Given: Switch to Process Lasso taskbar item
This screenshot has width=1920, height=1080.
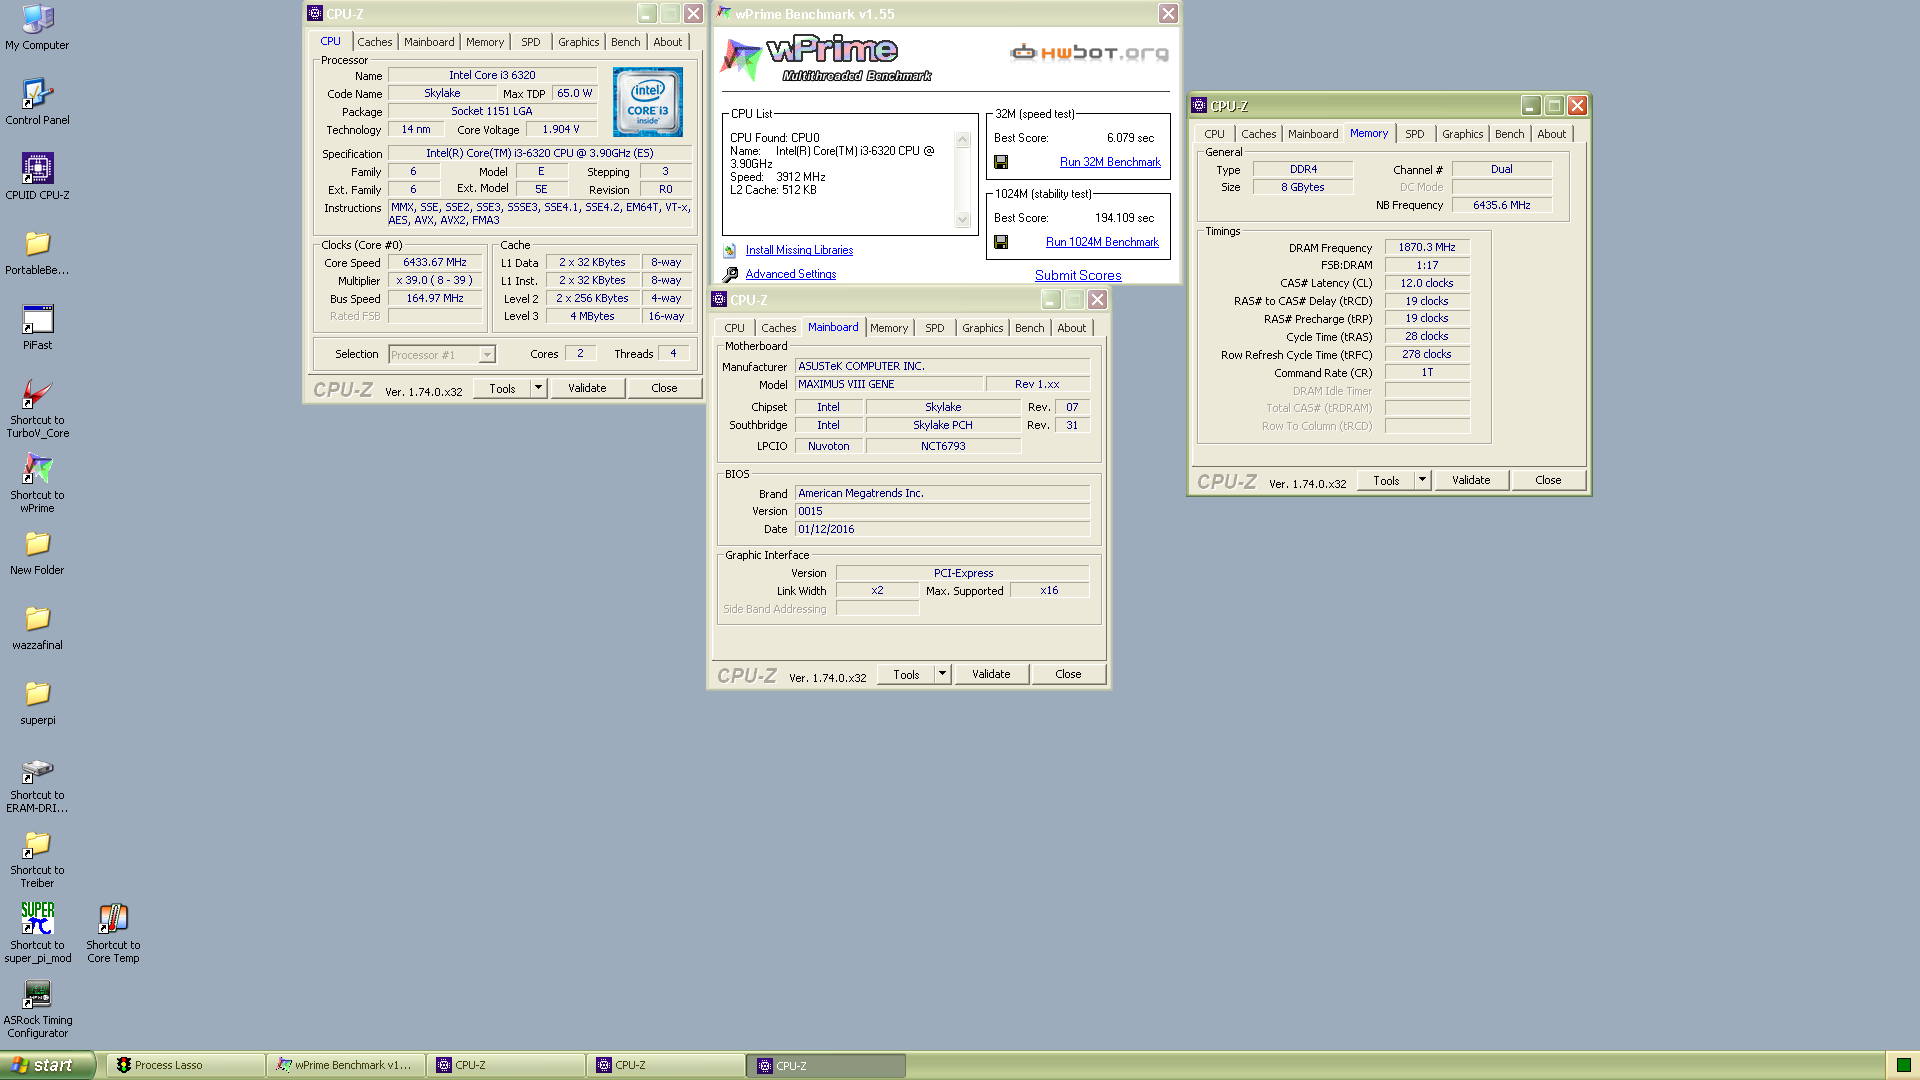Looking at the screenshot, I should click(185, 1065).
